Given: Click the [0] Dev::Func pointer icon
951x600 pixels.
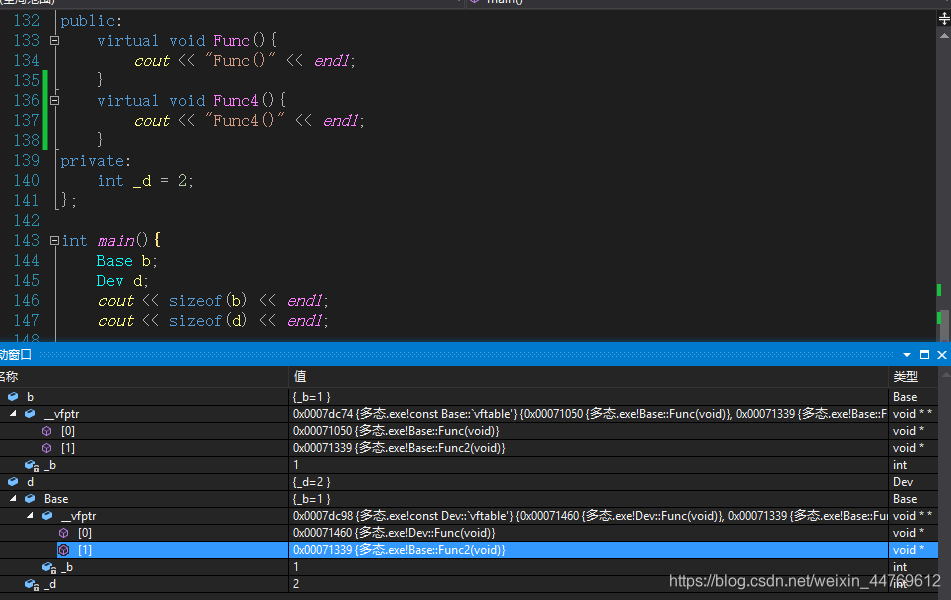Looking at the screenshot, I should pyautogui.click(x=64, y=533).
